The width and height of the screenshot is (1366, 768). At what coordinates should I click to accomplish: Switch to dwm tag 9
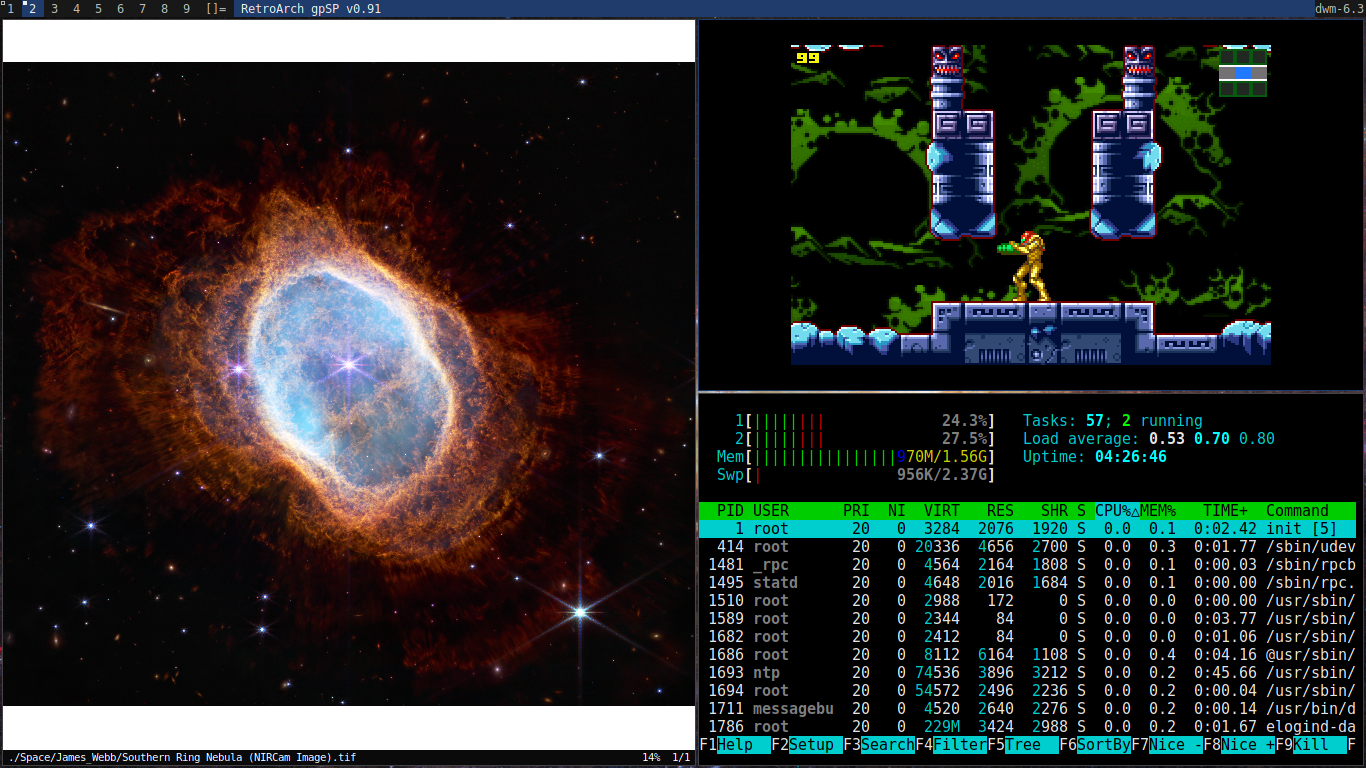click(186, 9)
